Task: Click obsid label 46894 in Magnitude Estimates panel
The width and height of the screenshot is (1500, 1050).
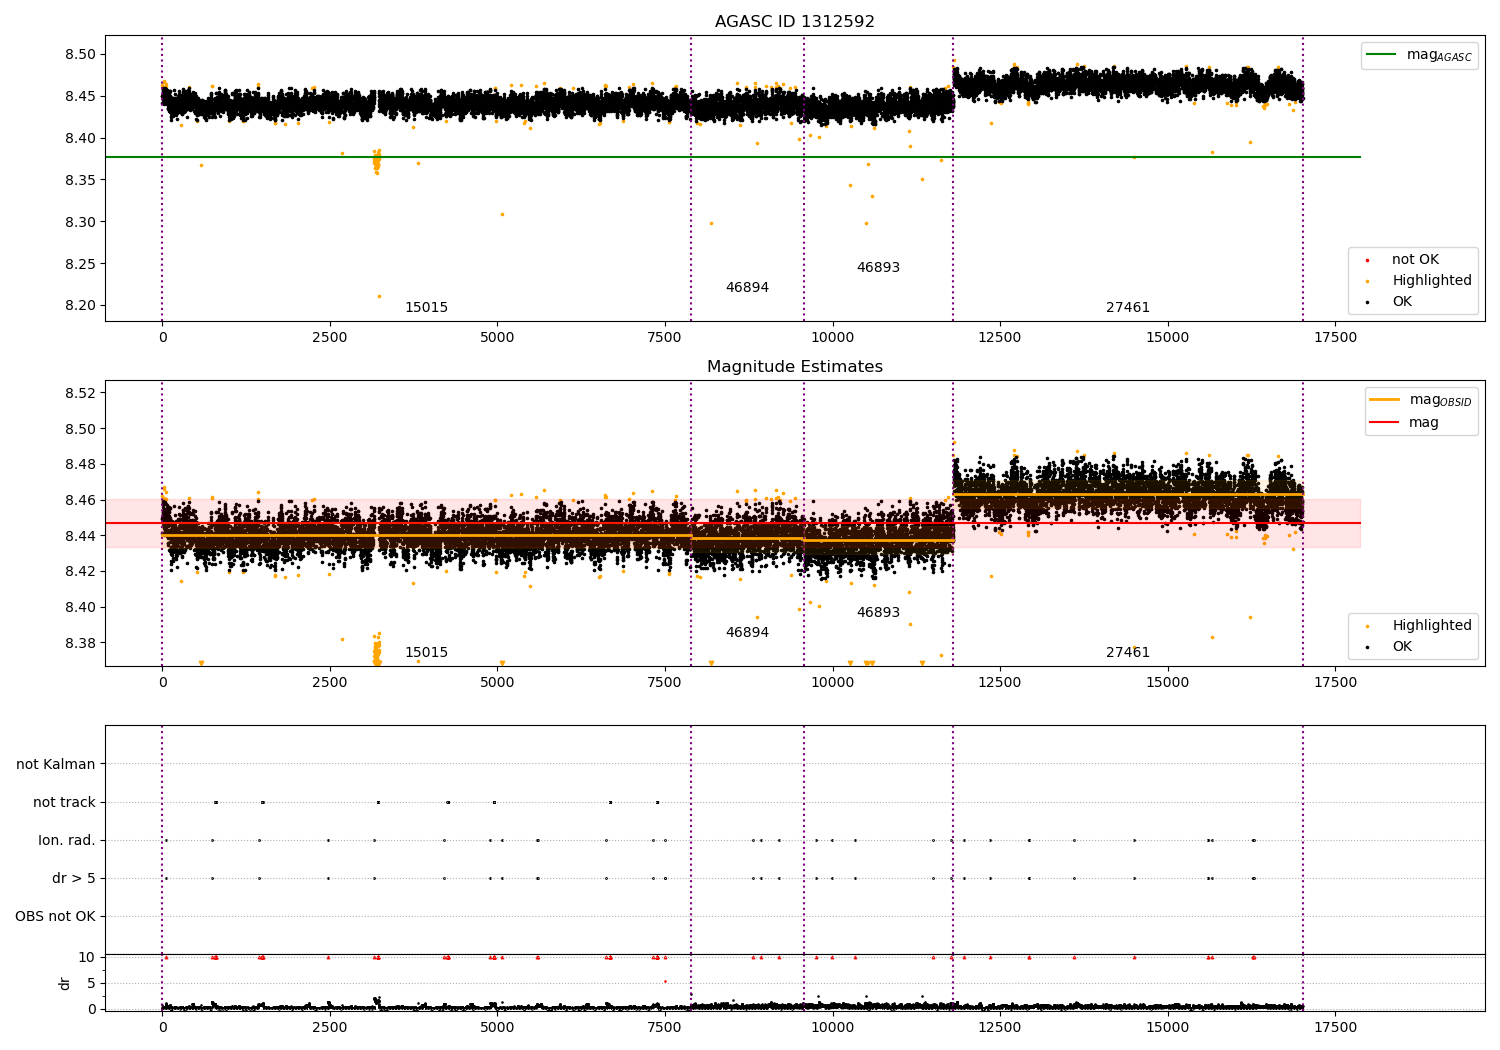Action: pyautogui.click(x=747, y=633)
